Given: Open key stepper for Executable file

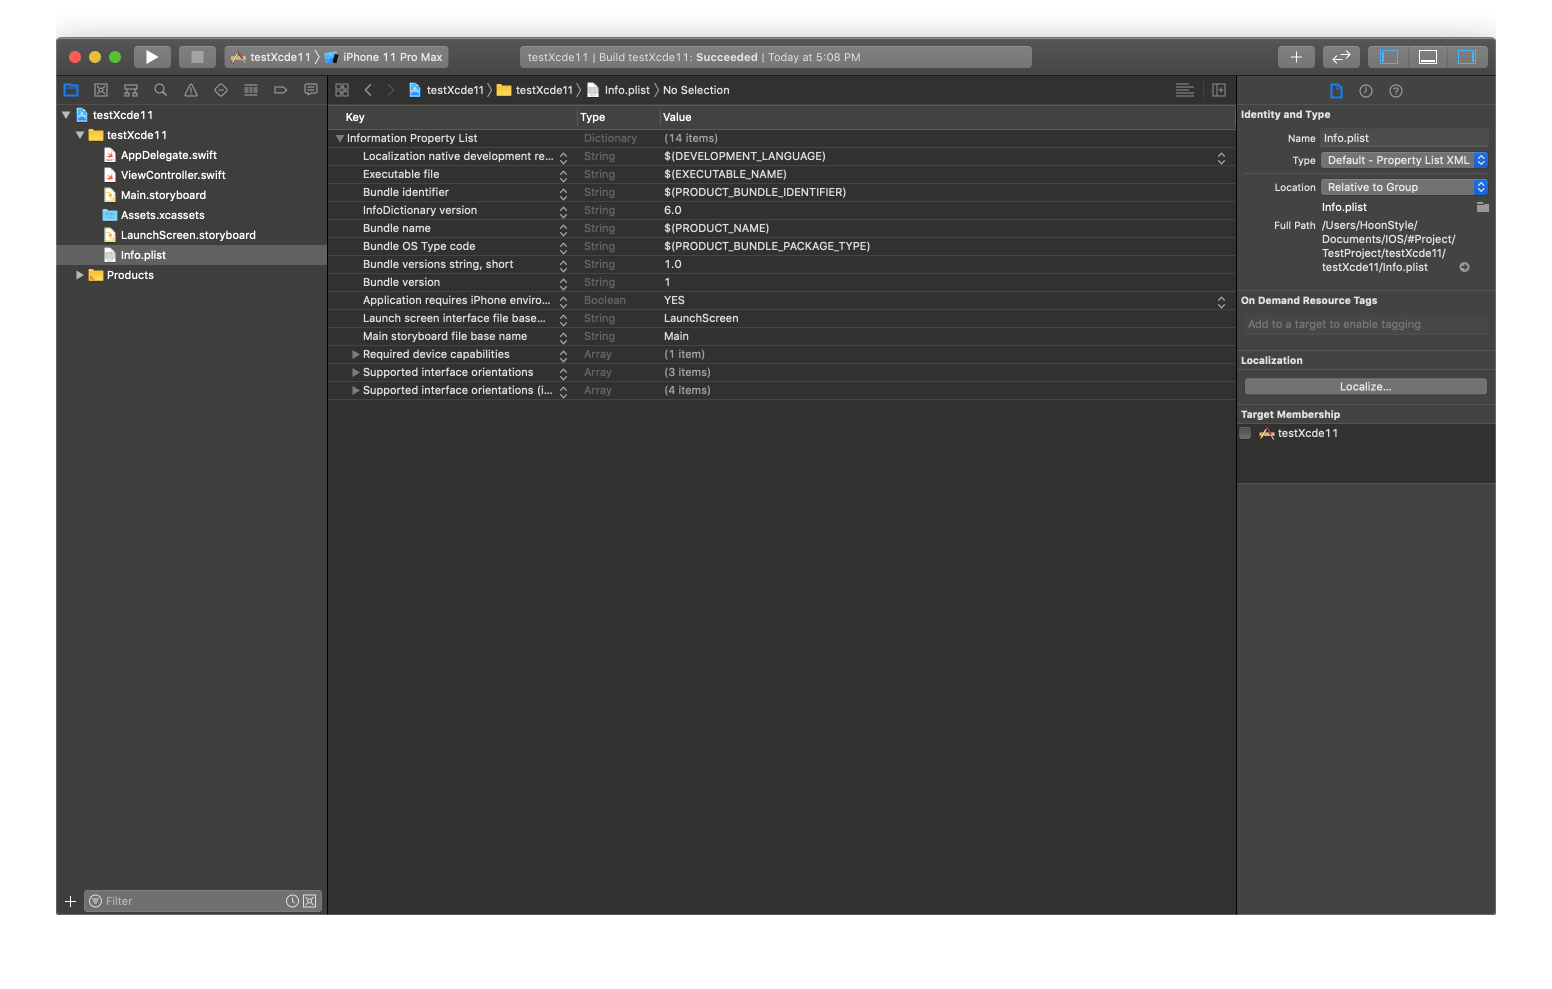Looking at the screenshot, I should [563, 175].
